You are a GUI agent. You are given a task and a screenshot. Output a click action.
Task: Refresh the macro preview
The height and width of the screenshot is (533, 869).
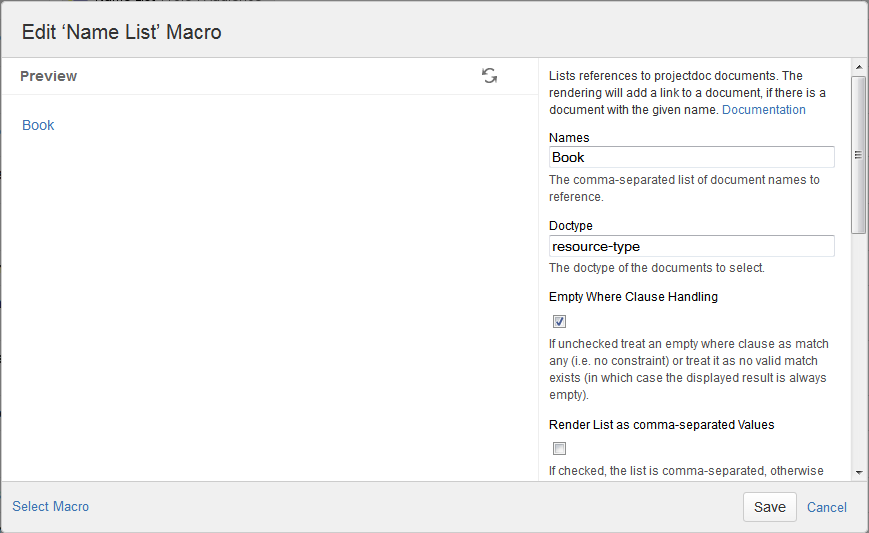click(489, 76)
